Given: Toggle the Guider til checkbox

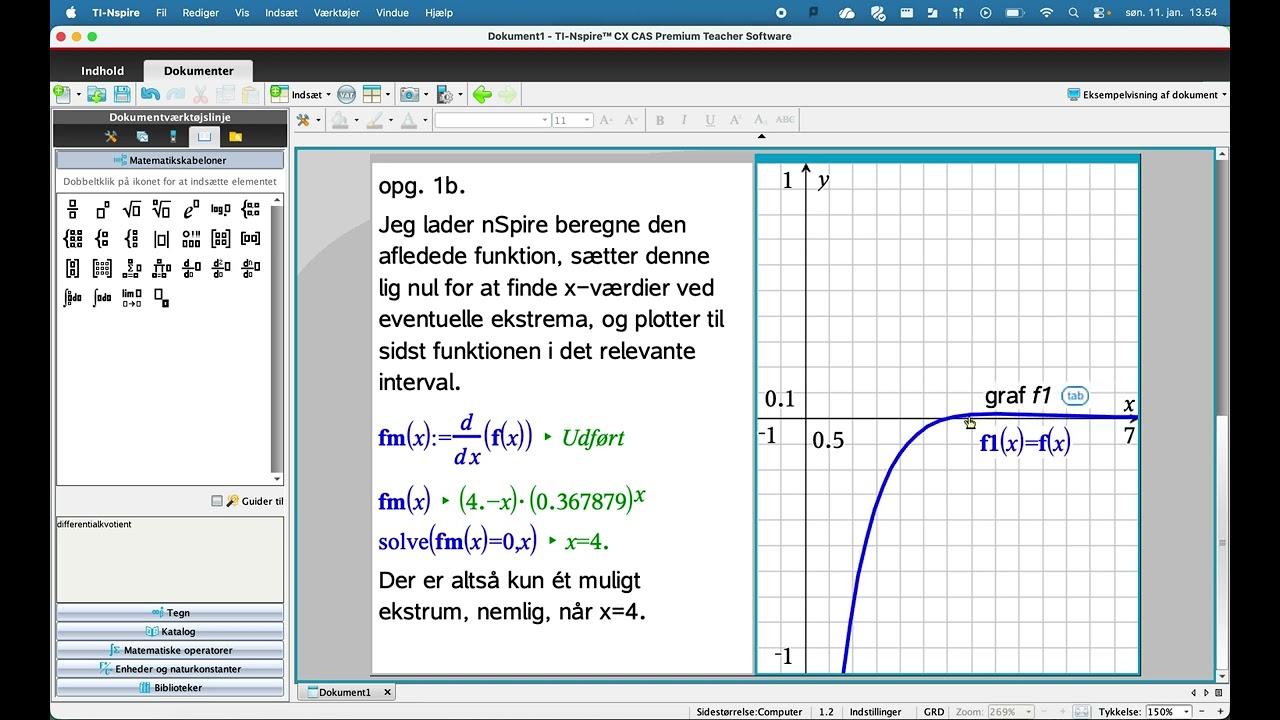Looking at the screenshot, I should pos(217,501).
